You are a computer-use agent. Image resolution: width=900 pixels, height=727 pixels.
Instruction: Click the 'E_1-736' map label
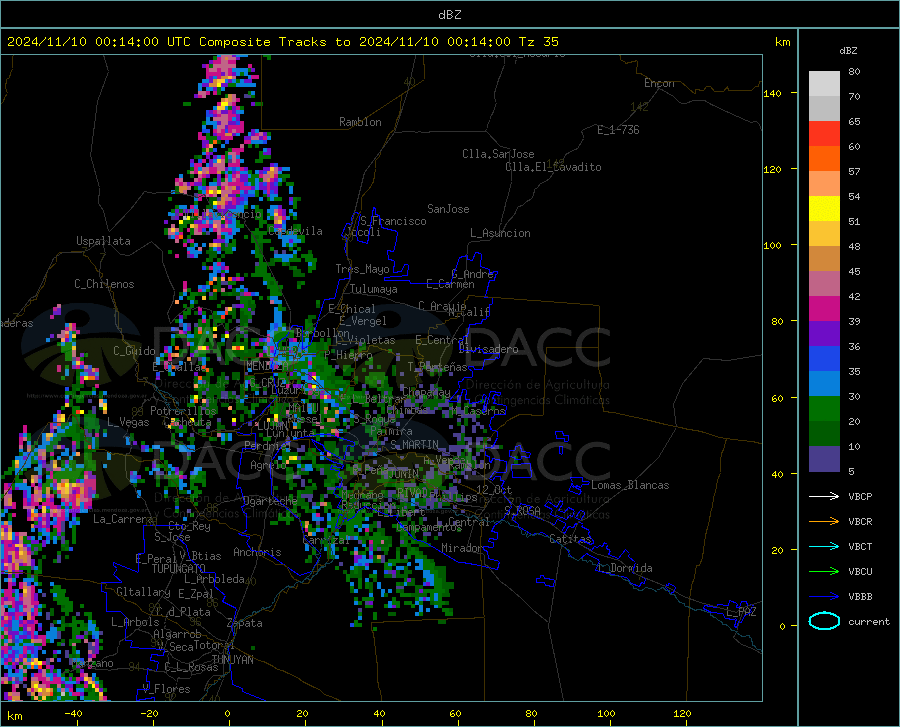(618, 130)
